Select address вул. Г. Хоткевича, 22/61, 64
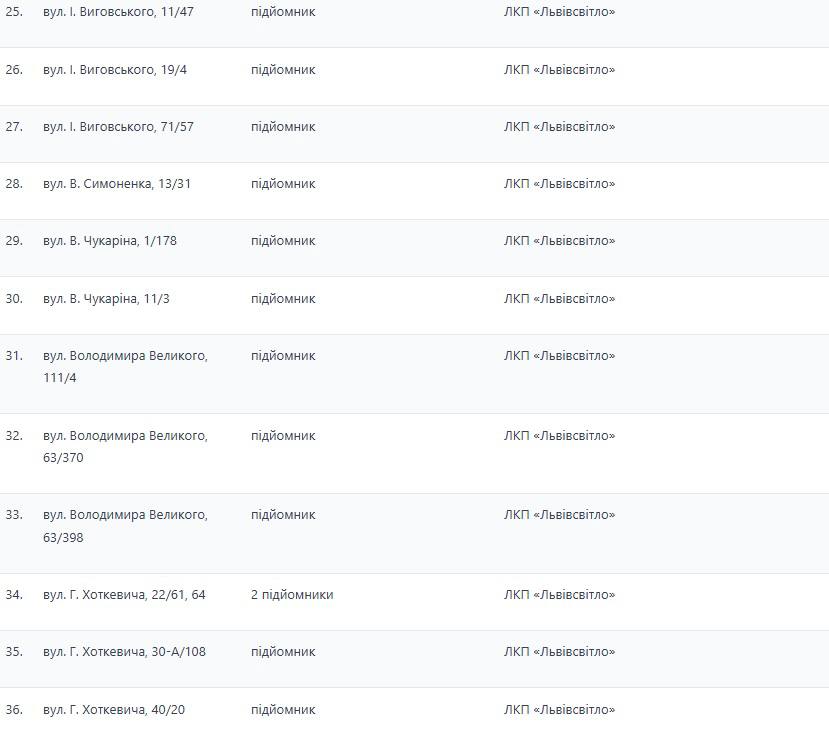The image size is (829, 741). coord(124,595)
